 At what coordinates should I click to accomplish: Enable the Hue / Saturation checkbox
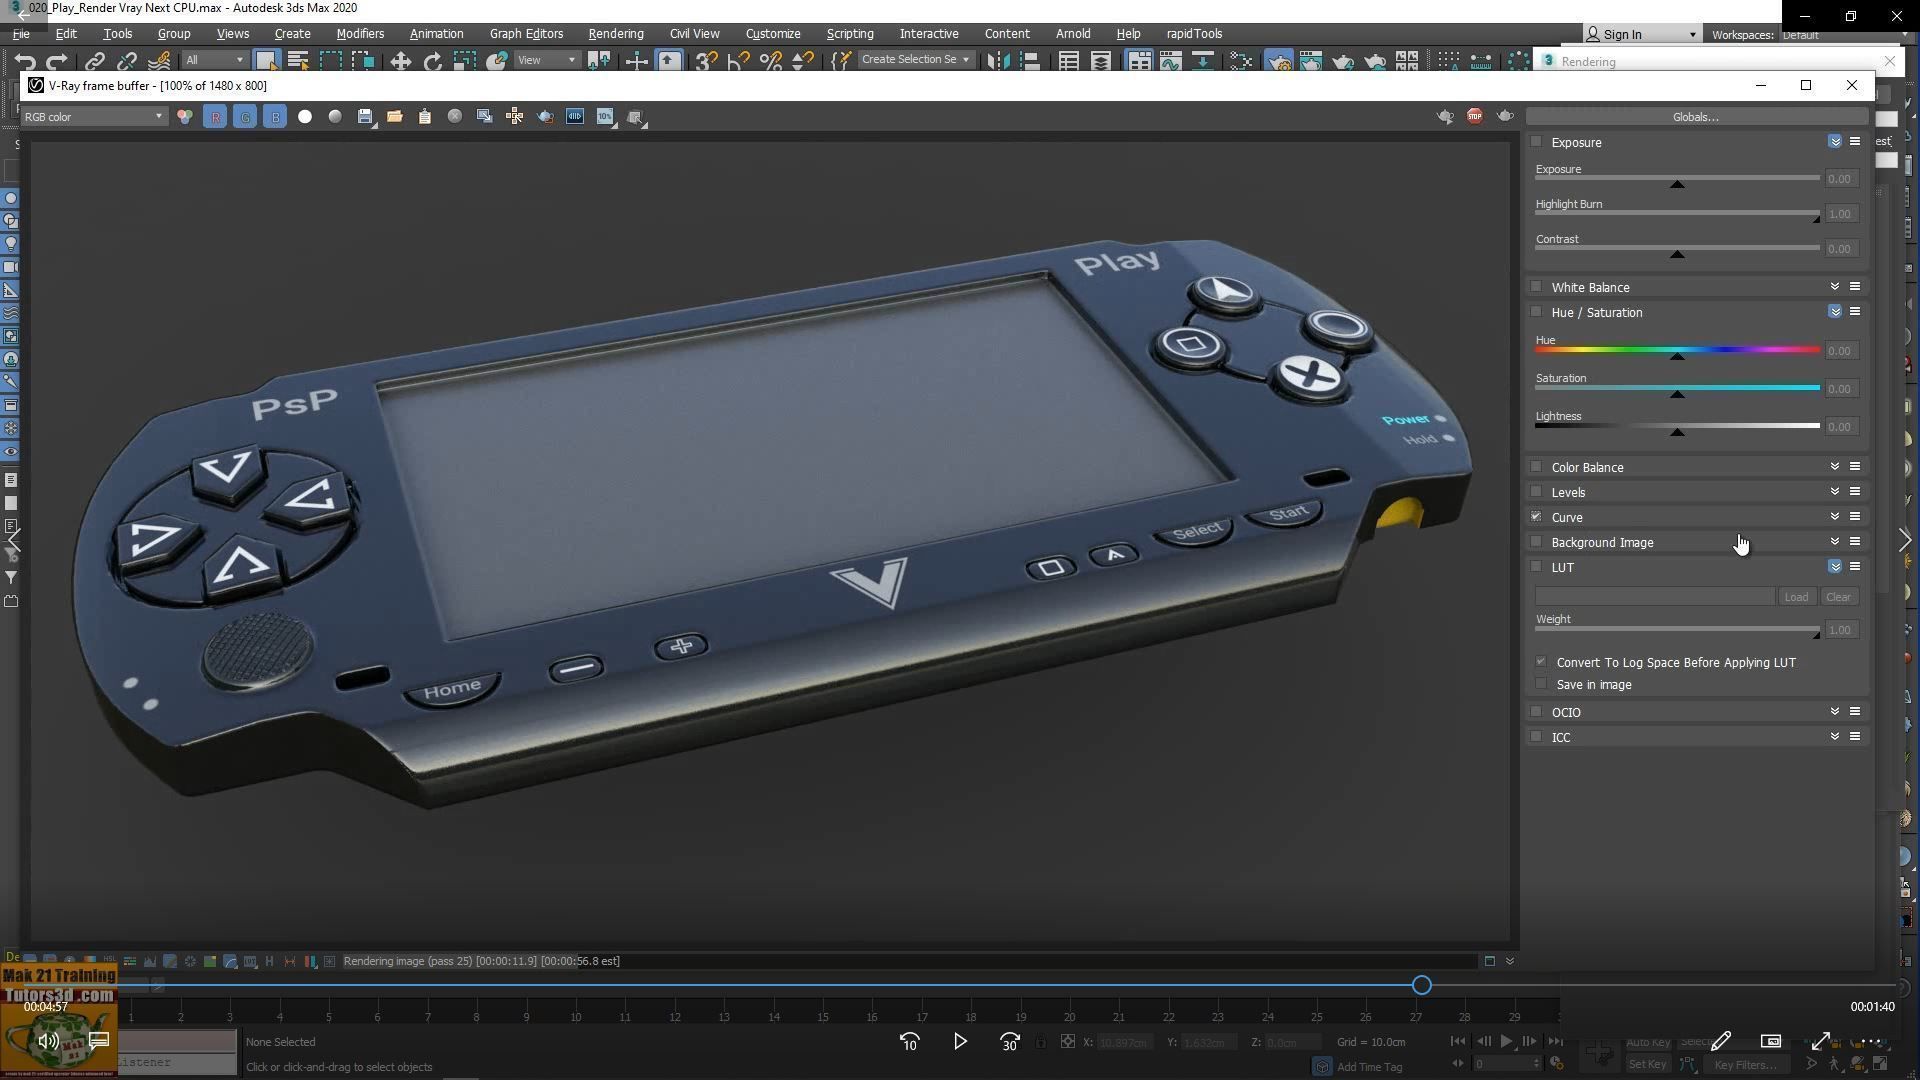[1537, 312]
